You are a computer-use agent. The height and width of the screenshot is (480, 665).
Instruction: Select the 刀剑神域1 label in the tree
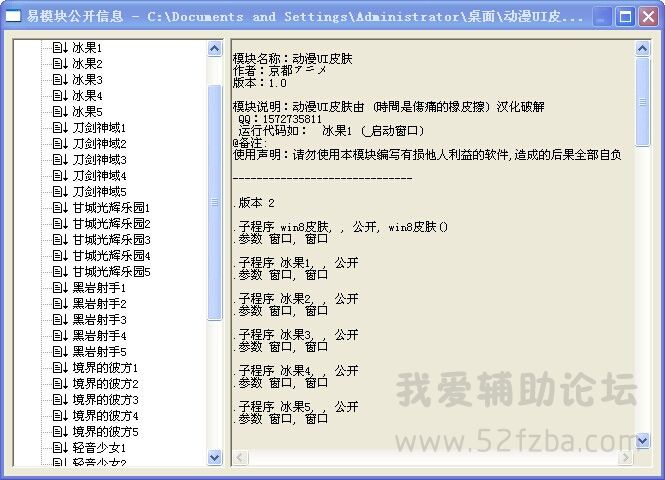[x=99, y=128]
